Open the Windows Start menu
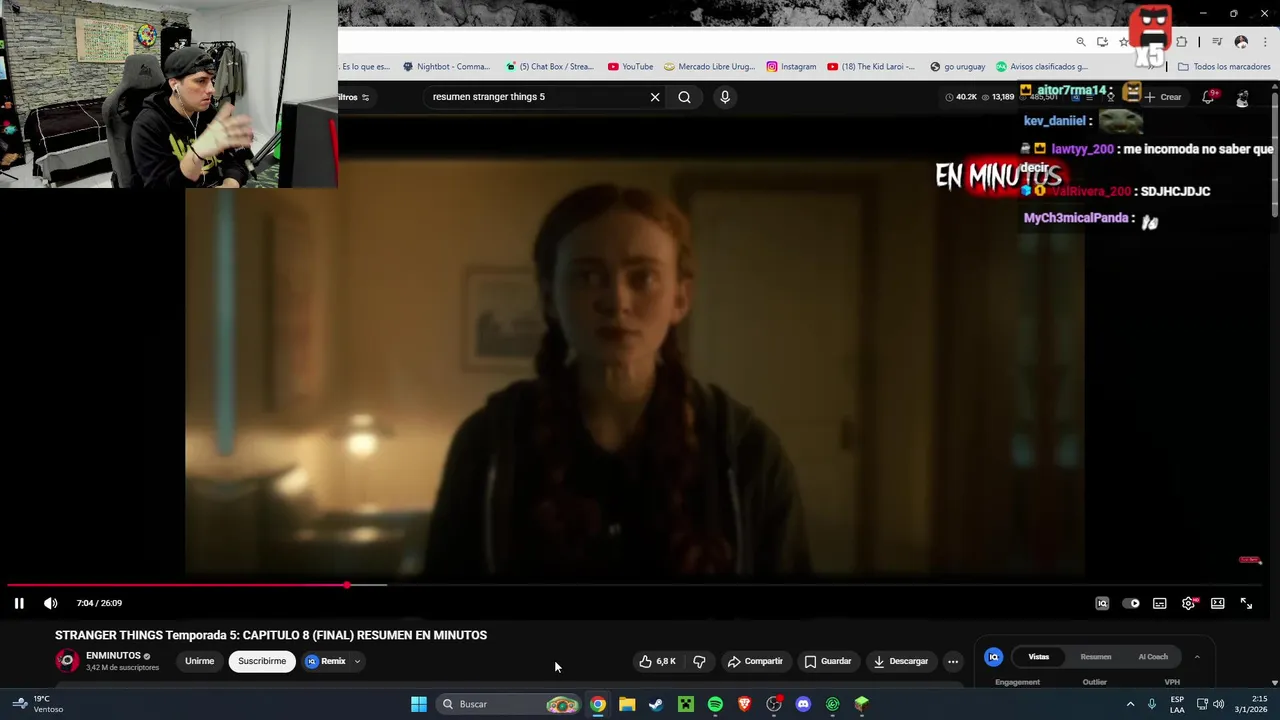This screenshot has height=720, width=1280. [x=419, y=704]
